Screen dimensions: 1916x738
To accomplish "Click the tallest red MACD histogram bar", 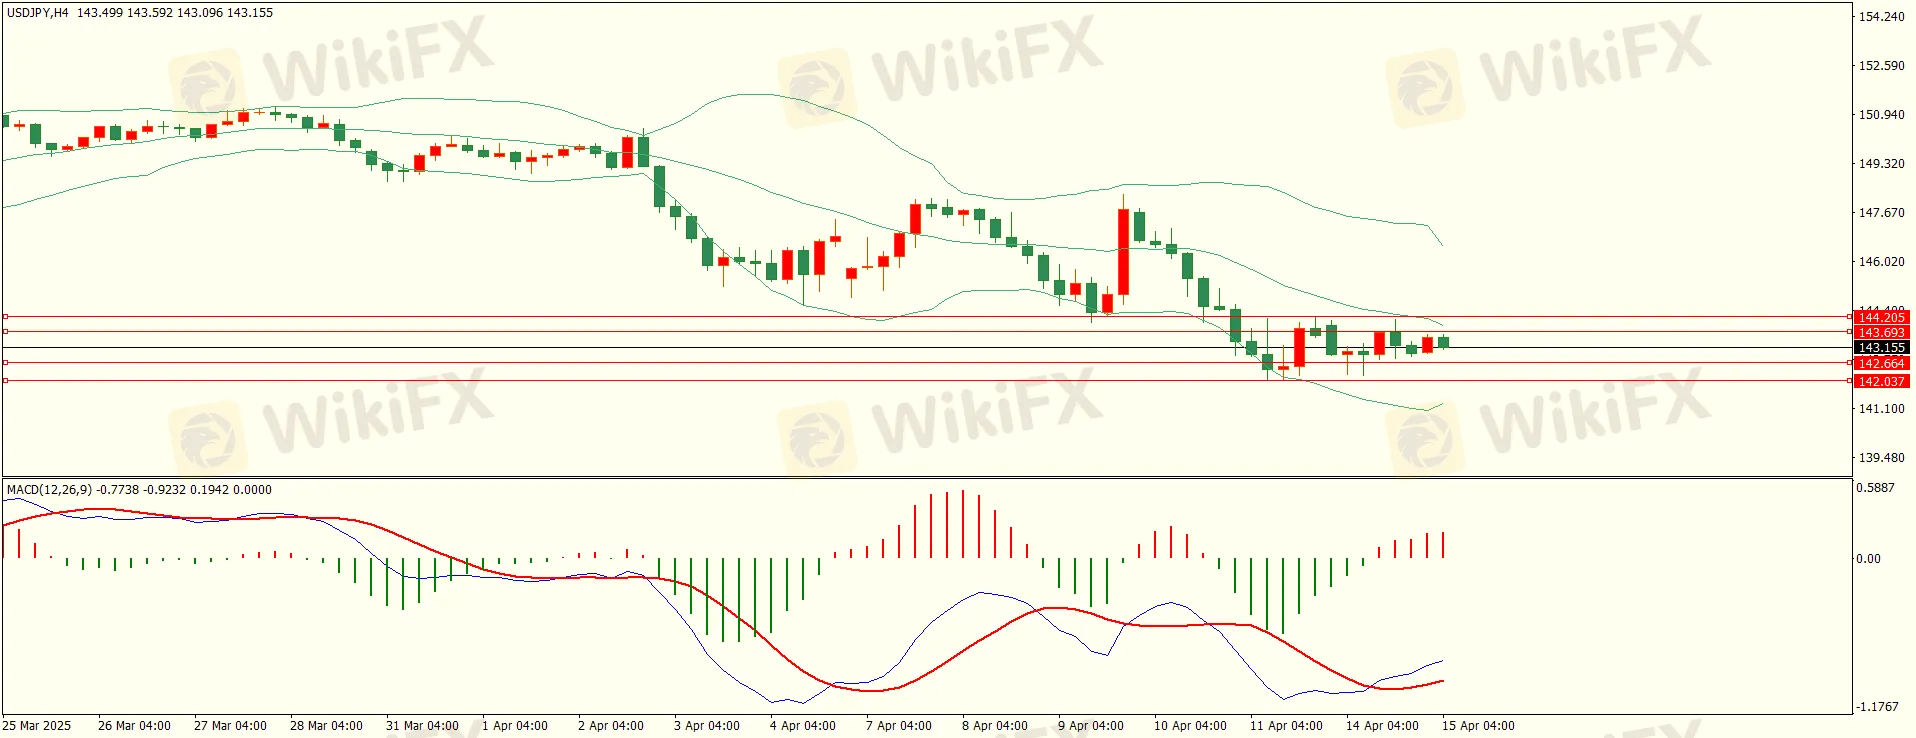I will (x=962, y=524).
